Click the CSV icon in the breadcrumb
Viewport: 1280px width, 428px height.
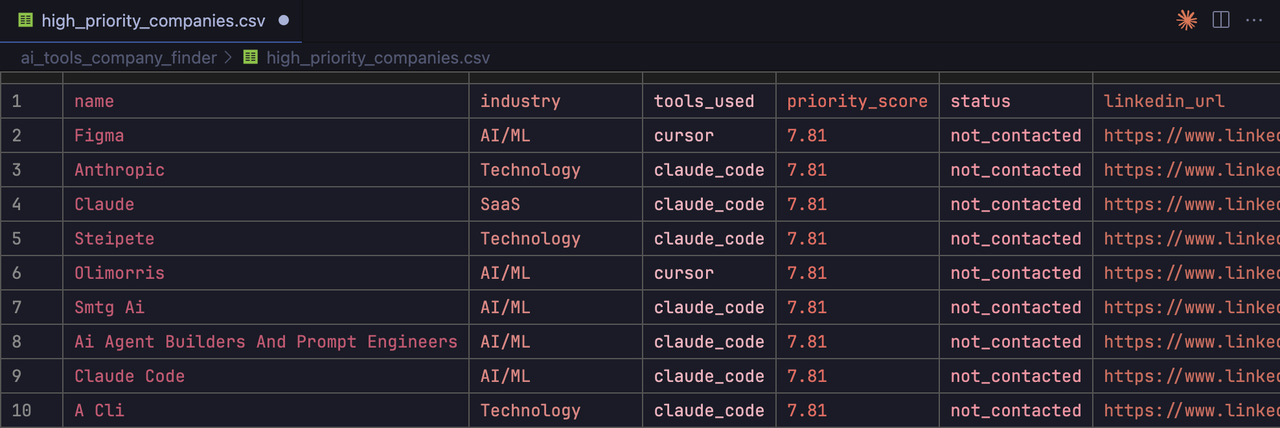251,57
